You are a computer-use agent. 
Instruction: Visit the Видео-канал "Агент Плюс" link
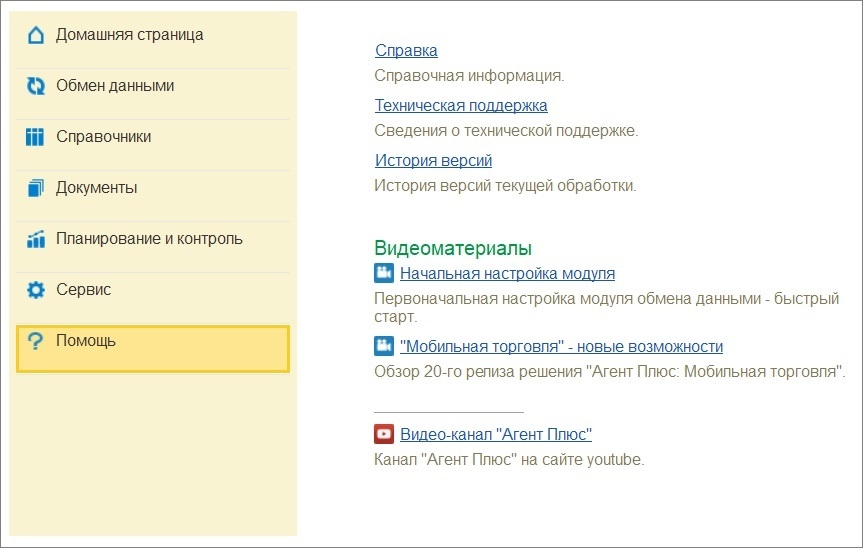(x=496, y=434)
